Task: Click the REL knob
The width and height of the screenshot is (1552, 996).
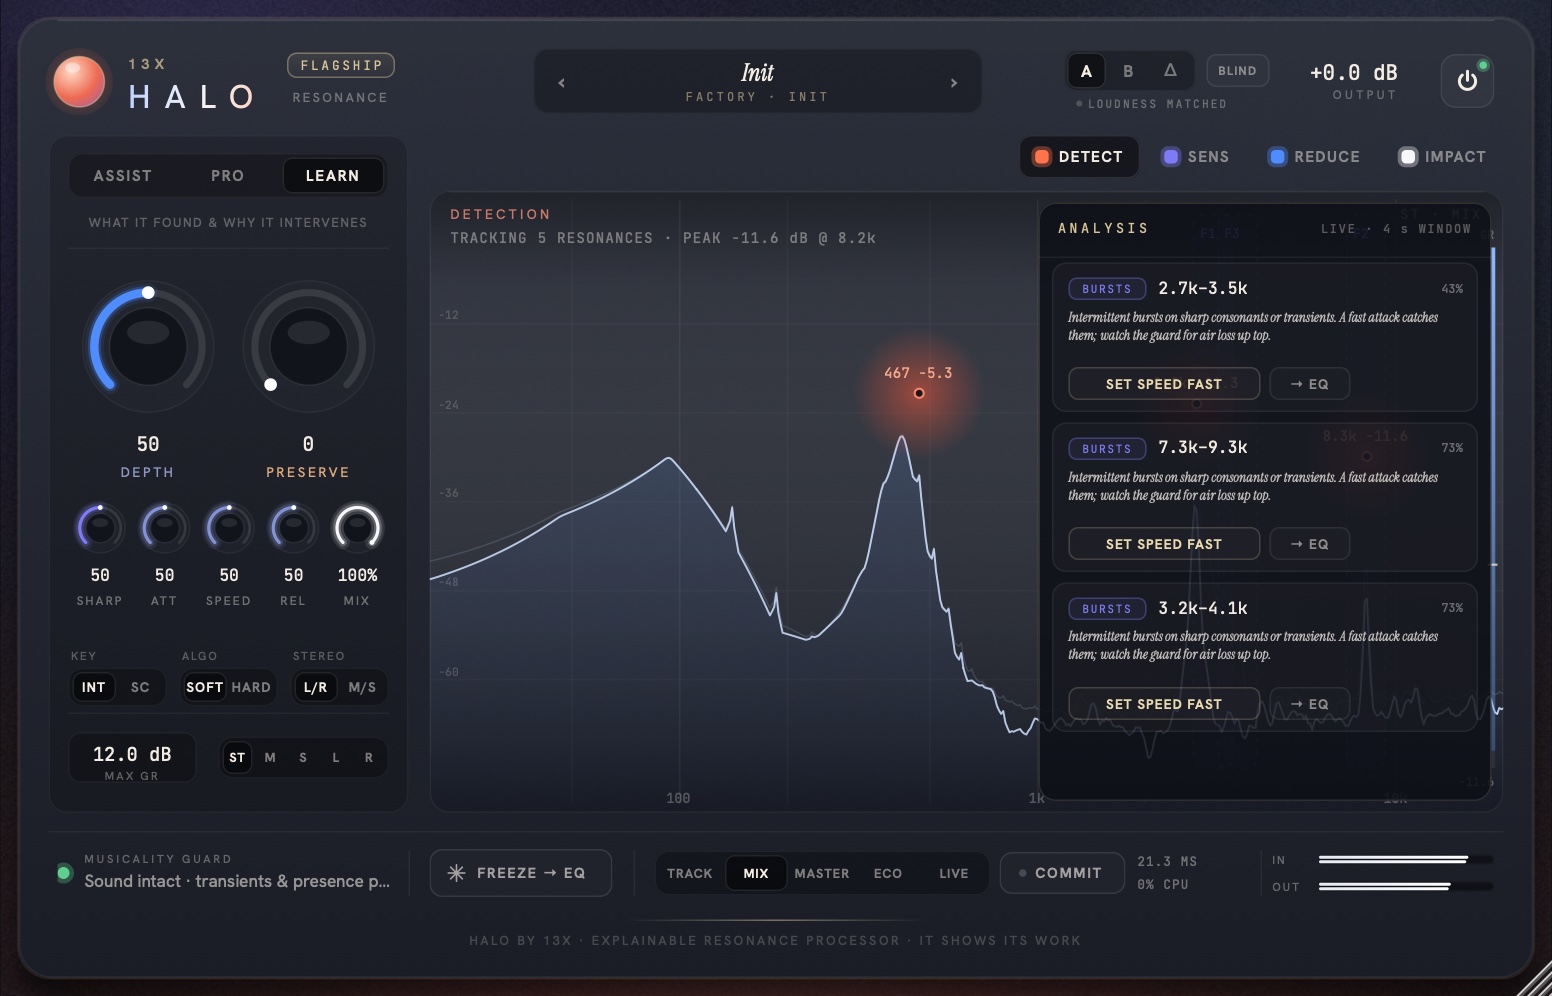Action: point(293,528)
